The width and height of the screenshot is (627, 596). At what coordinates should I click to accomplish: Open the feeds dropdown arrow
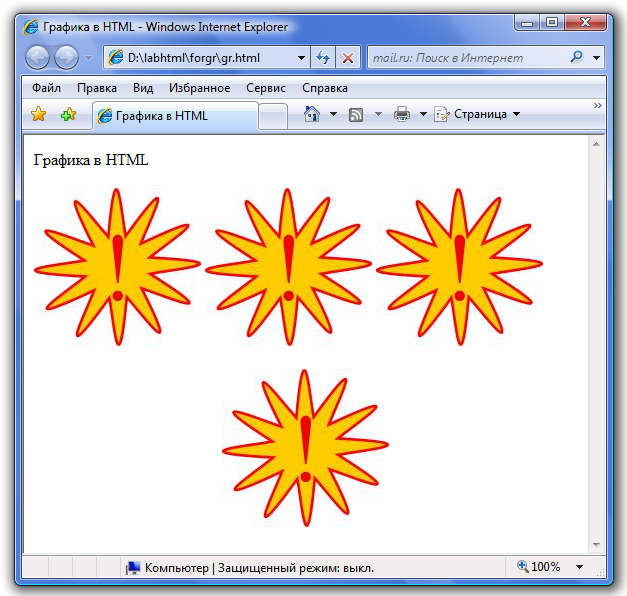coord(378,114)
